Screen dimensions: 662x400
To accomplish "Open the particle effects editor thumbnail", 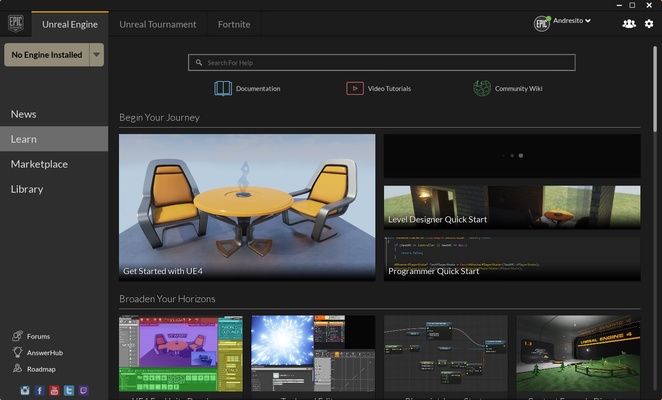I will click(313, 354).
